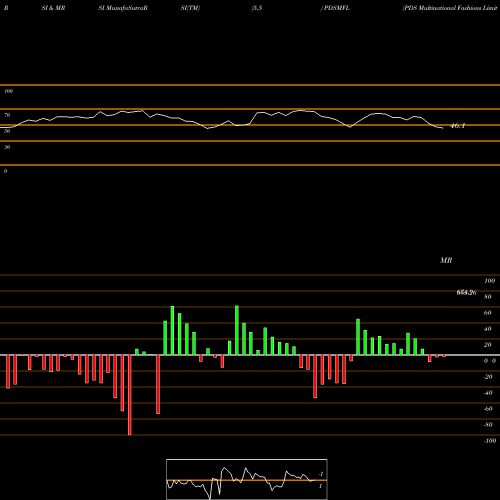Click the -80 label on MR axis
This screenshot has width=500, height=500.
[488, 425]
